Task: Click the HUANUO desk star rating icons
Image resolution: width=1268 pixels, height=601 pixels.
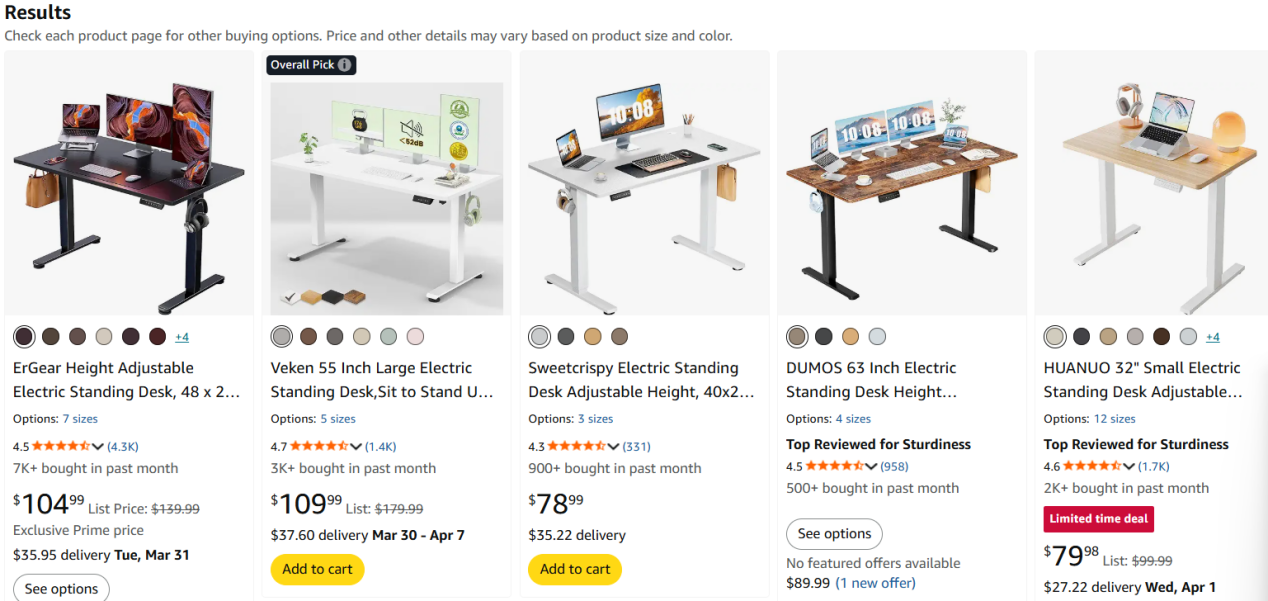Action: pos(1092,466)
